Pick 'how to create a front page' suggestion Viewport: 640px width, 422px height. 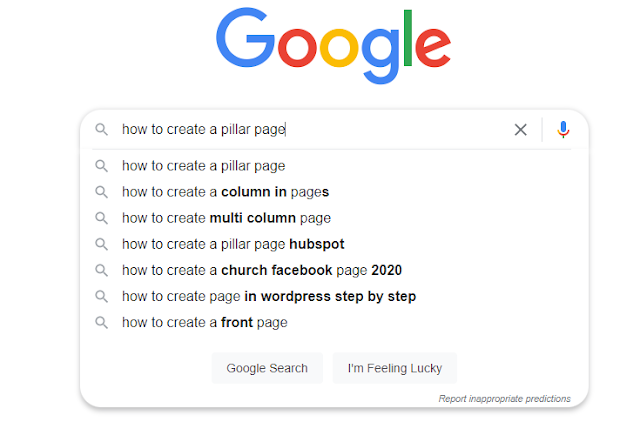(204, 322)
